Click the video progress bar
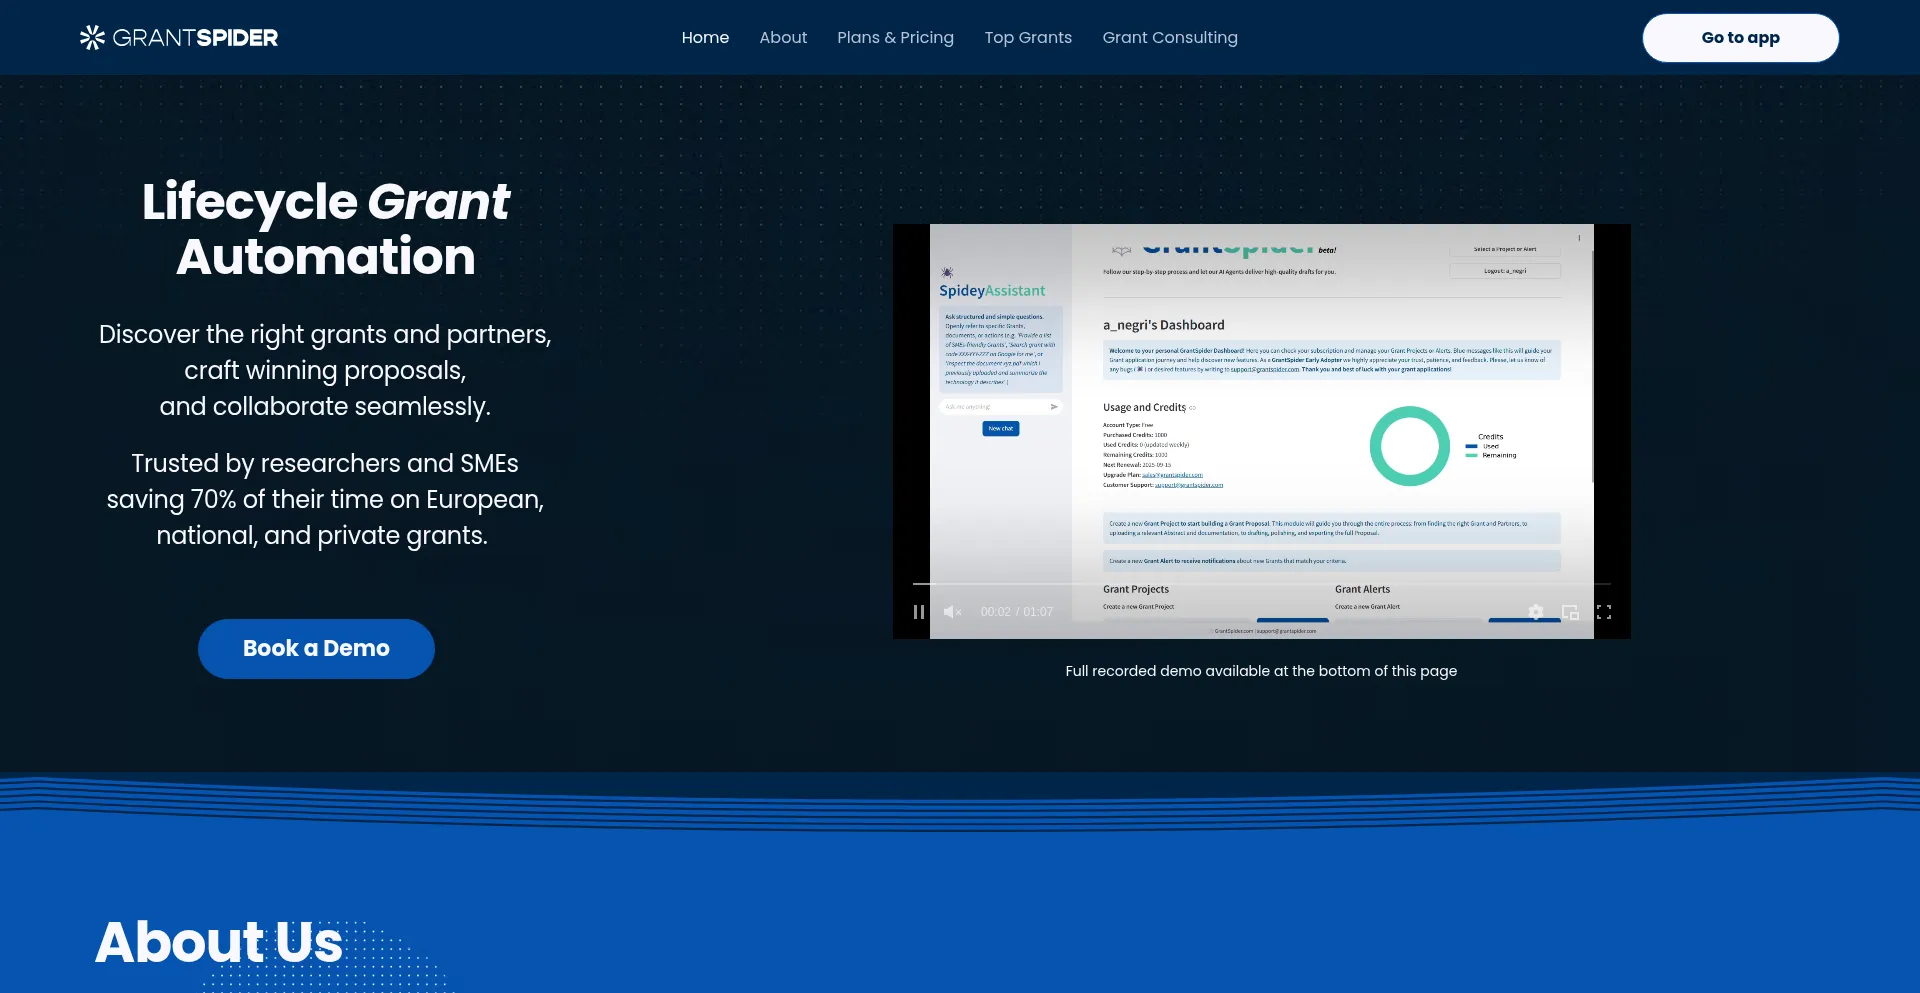This screenshot has height=993, width=1920. point(1260,583)
